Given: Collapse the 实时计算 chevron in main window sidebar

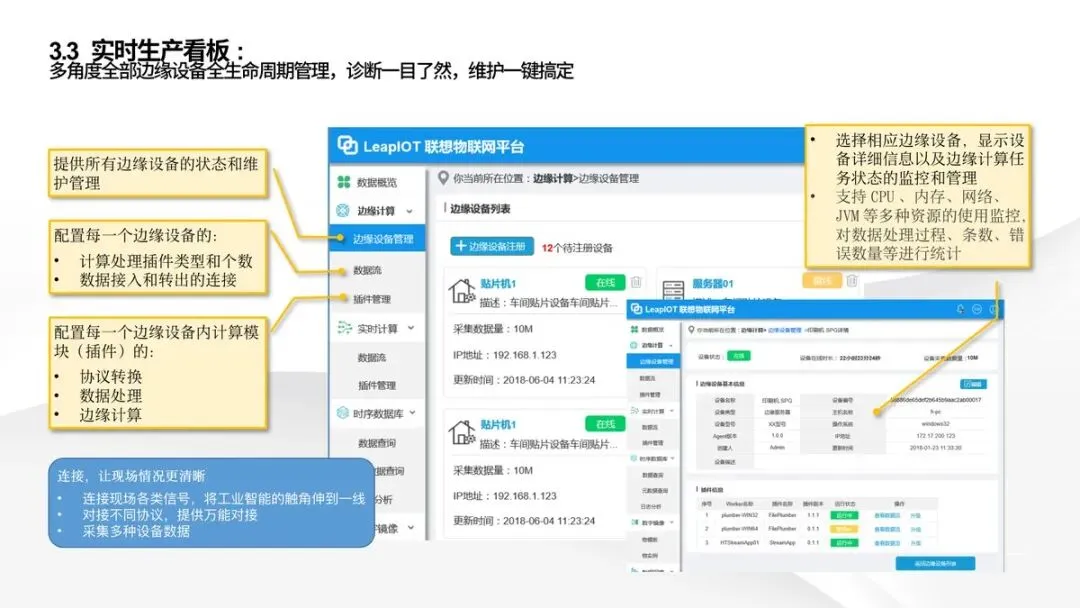Looking at the screenshot, I should click(x=411, y=328).
